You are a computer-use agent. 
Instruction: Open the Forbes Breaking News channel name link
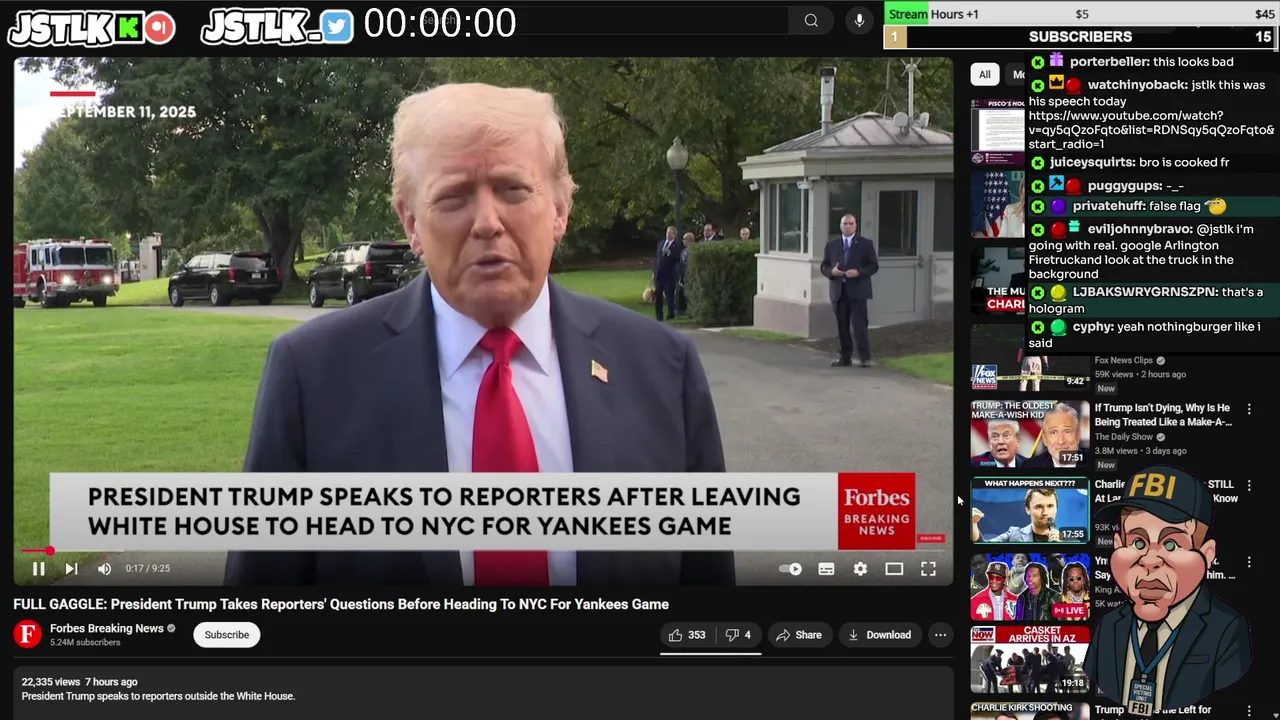coord(107,628)
